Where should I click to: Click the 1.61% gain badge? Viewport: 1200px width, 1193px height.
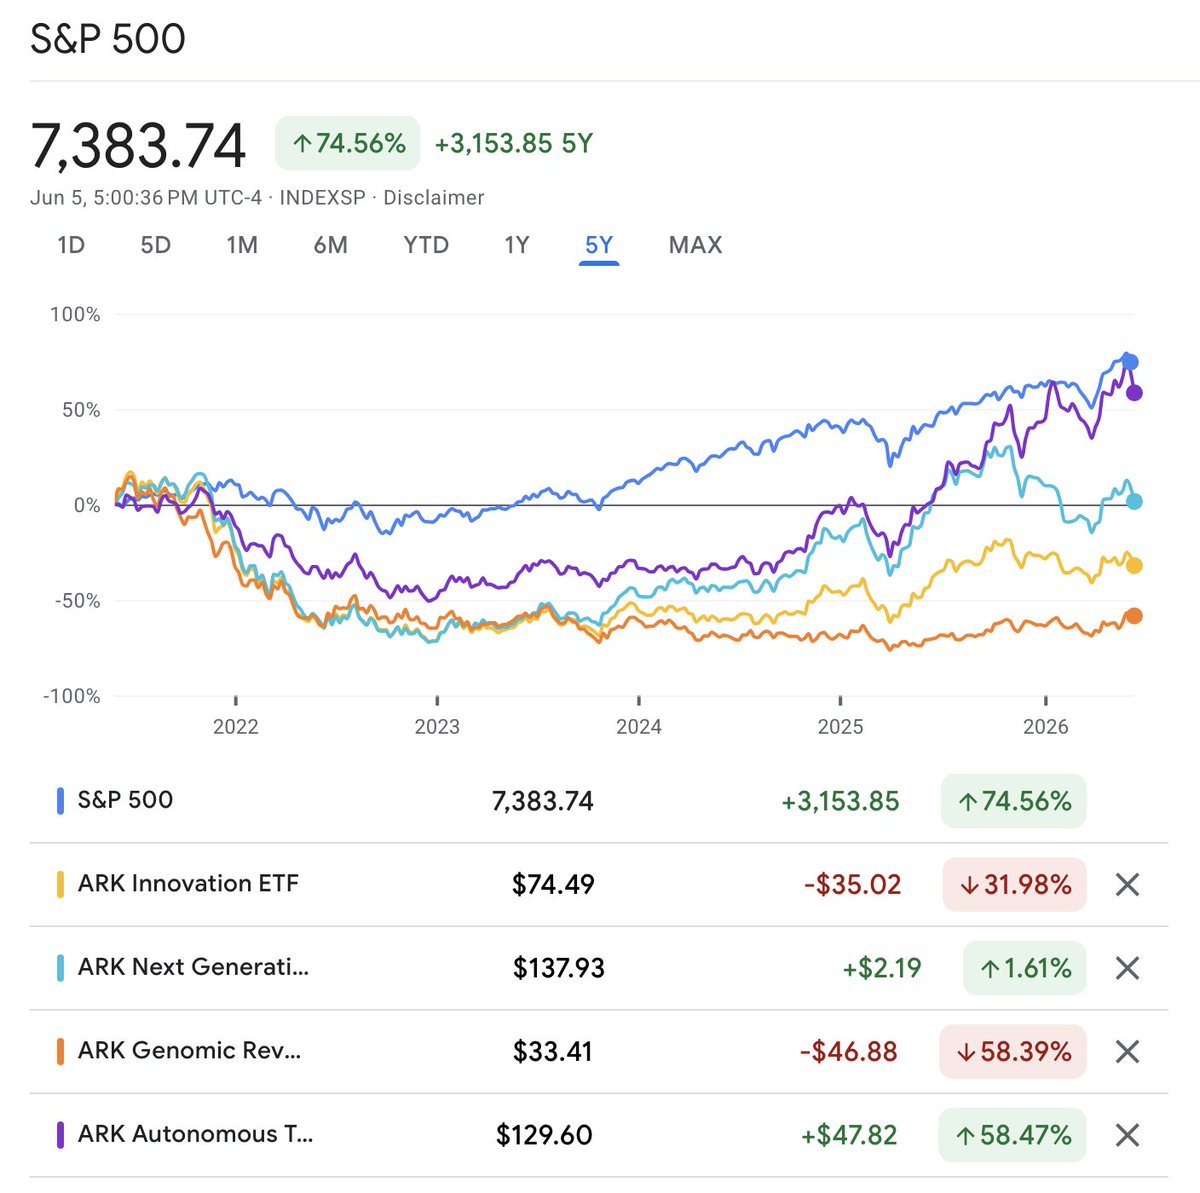(1025, 968)
